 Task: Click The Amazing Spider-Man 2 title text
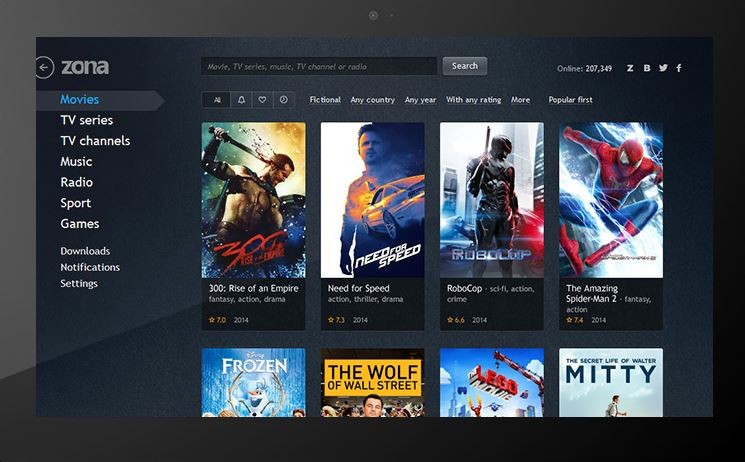[592, 293]
